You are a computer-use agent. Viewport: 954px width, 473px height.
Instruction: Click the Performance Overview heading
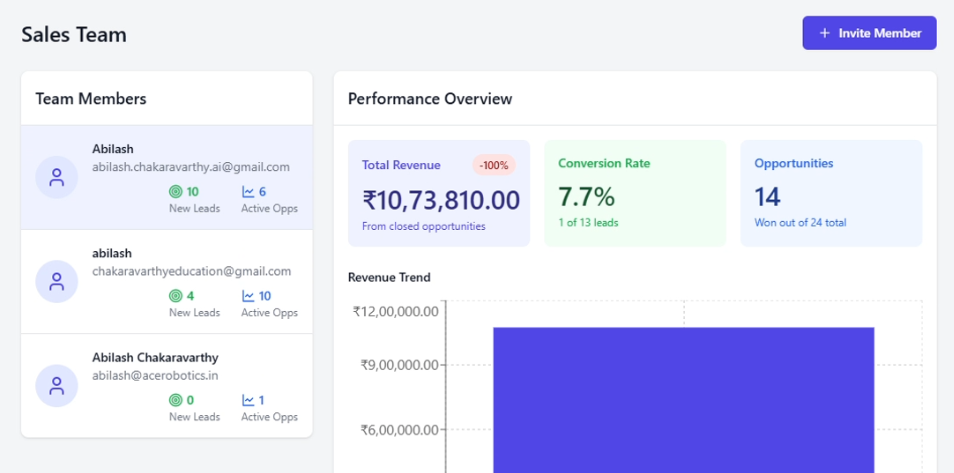(430, 99)
